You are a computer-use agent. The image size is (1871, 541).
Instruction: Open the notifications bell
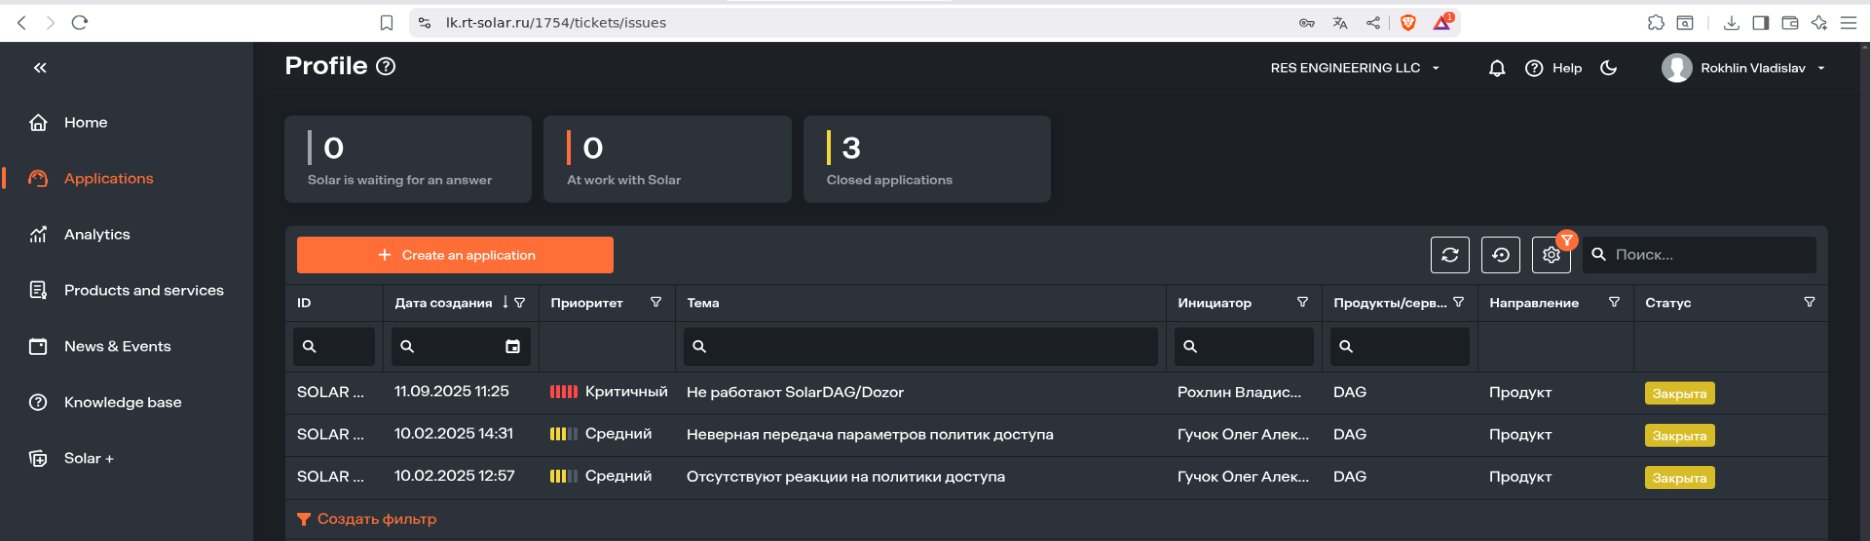click(1496, 68)
